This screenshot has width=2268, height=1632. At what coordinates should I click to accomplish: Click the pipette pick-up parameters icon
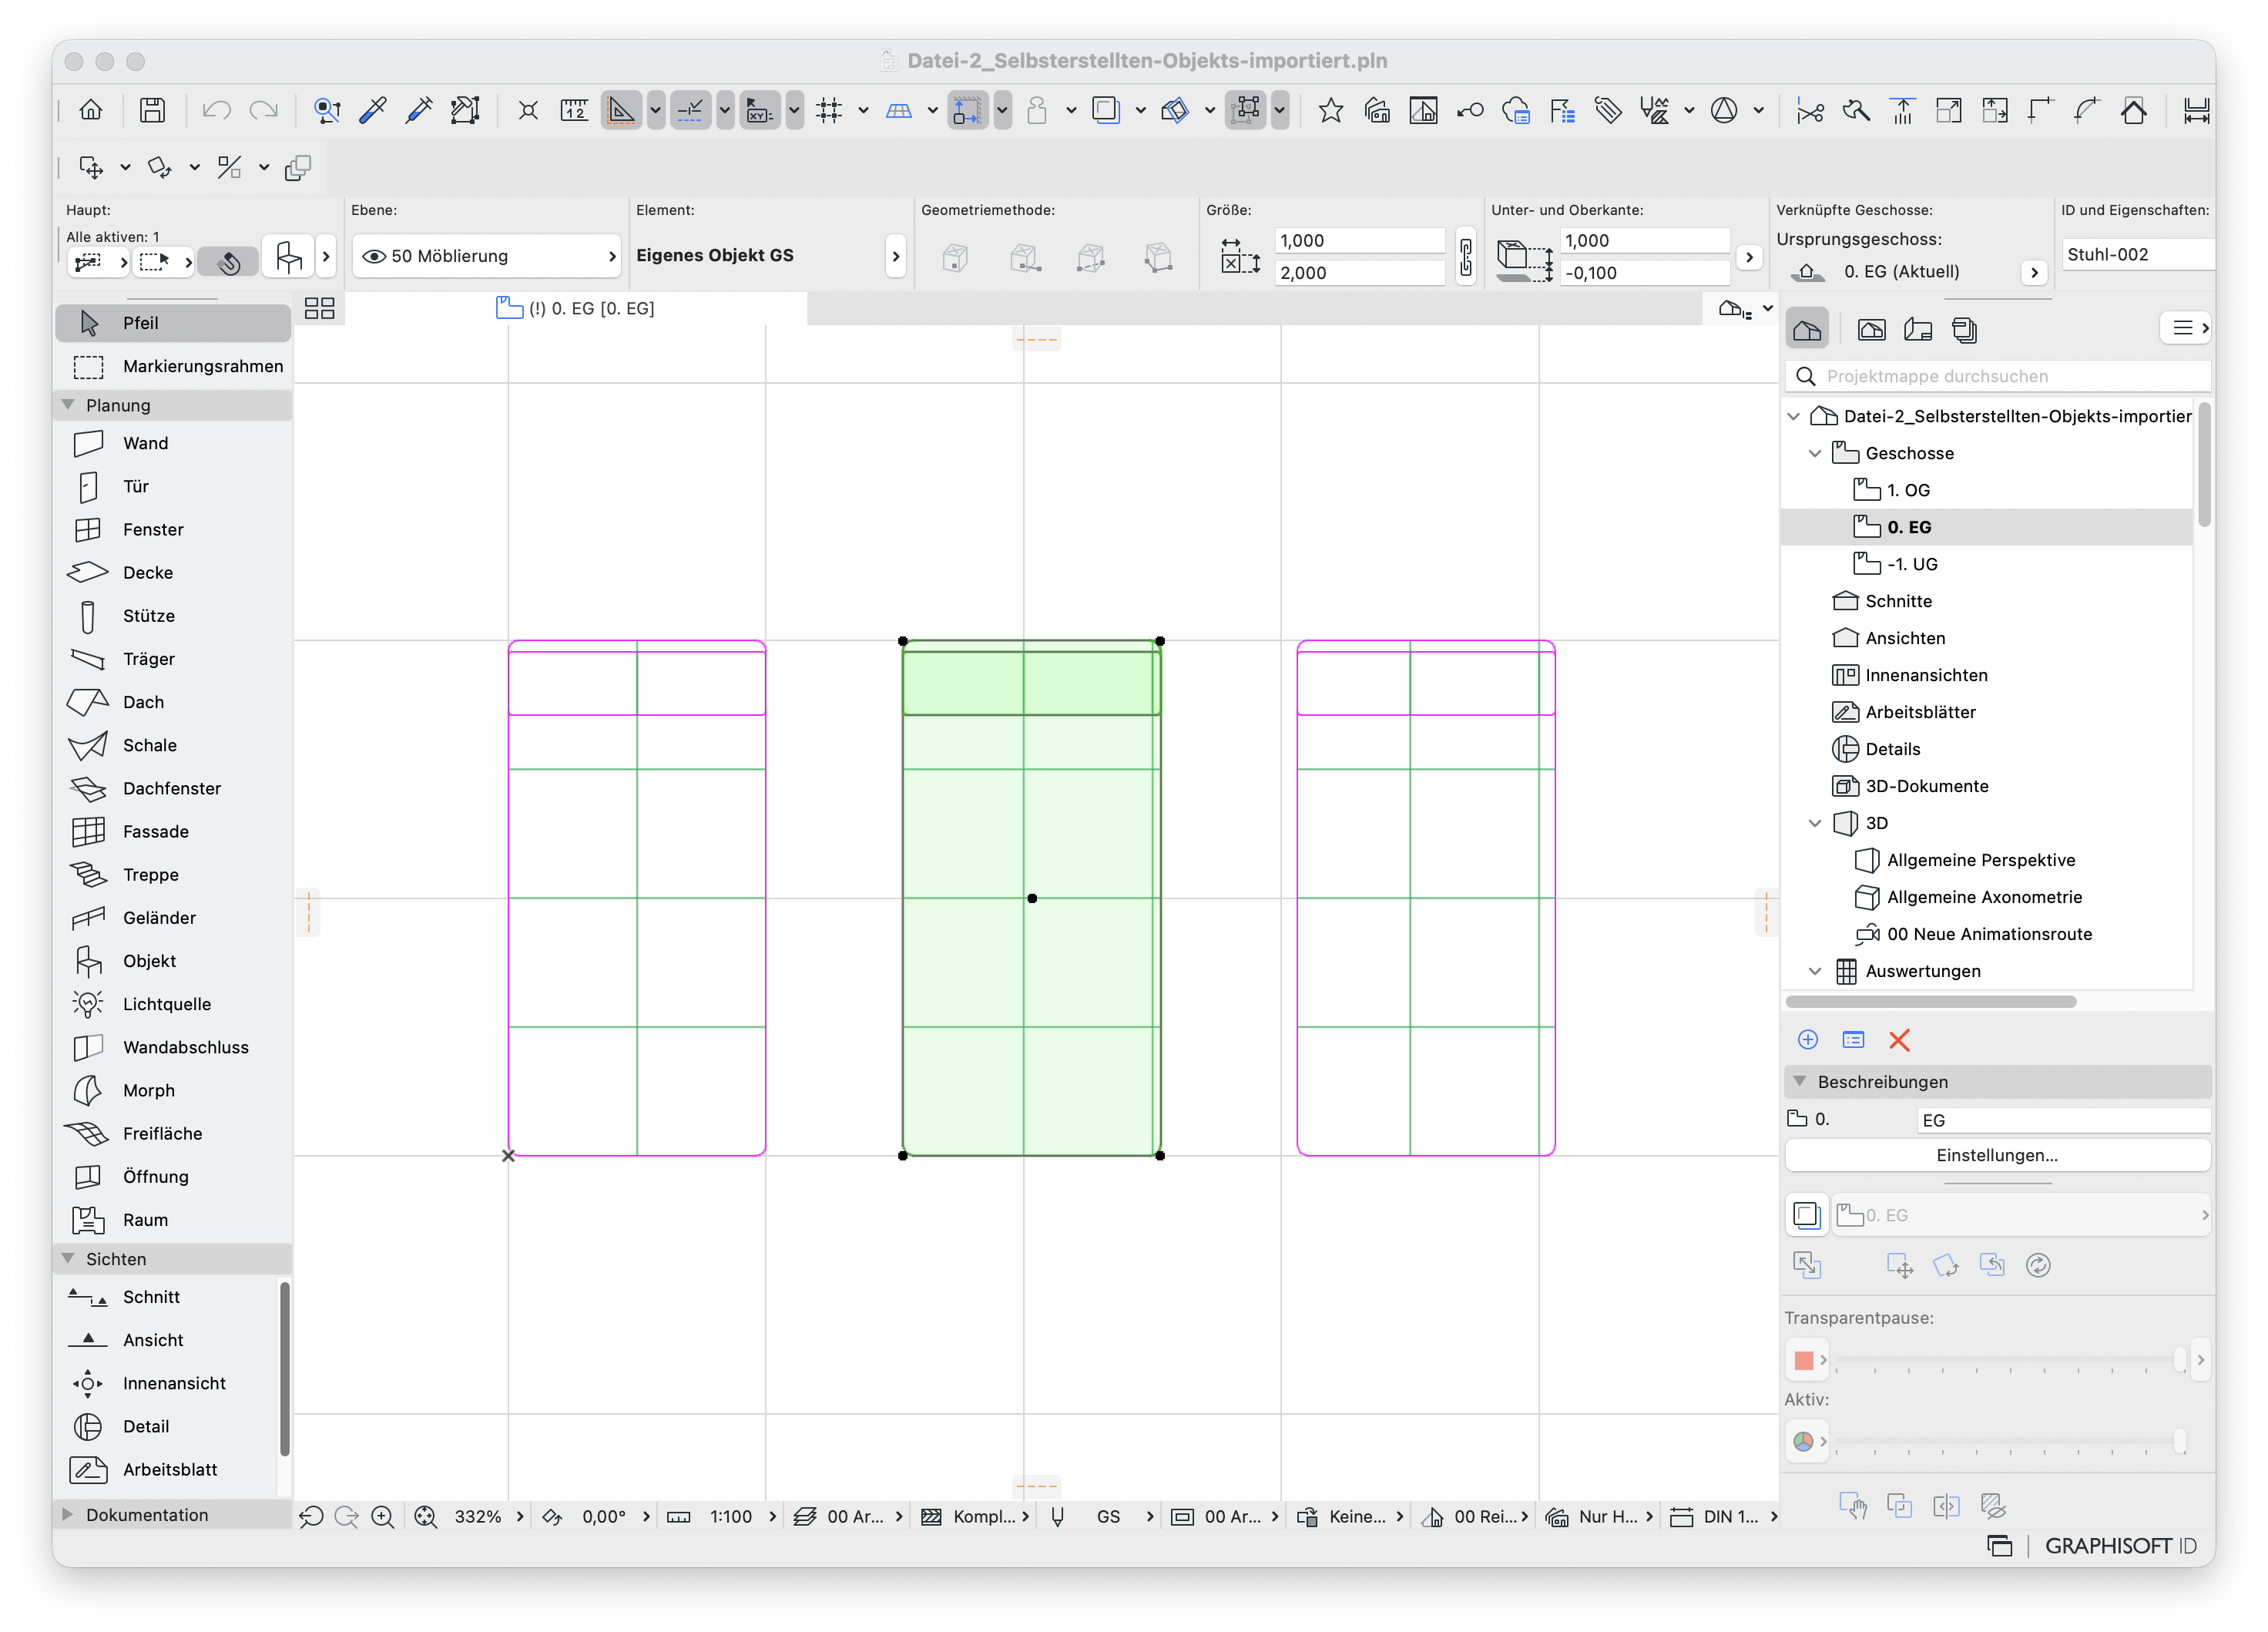[x=372, y=110]
